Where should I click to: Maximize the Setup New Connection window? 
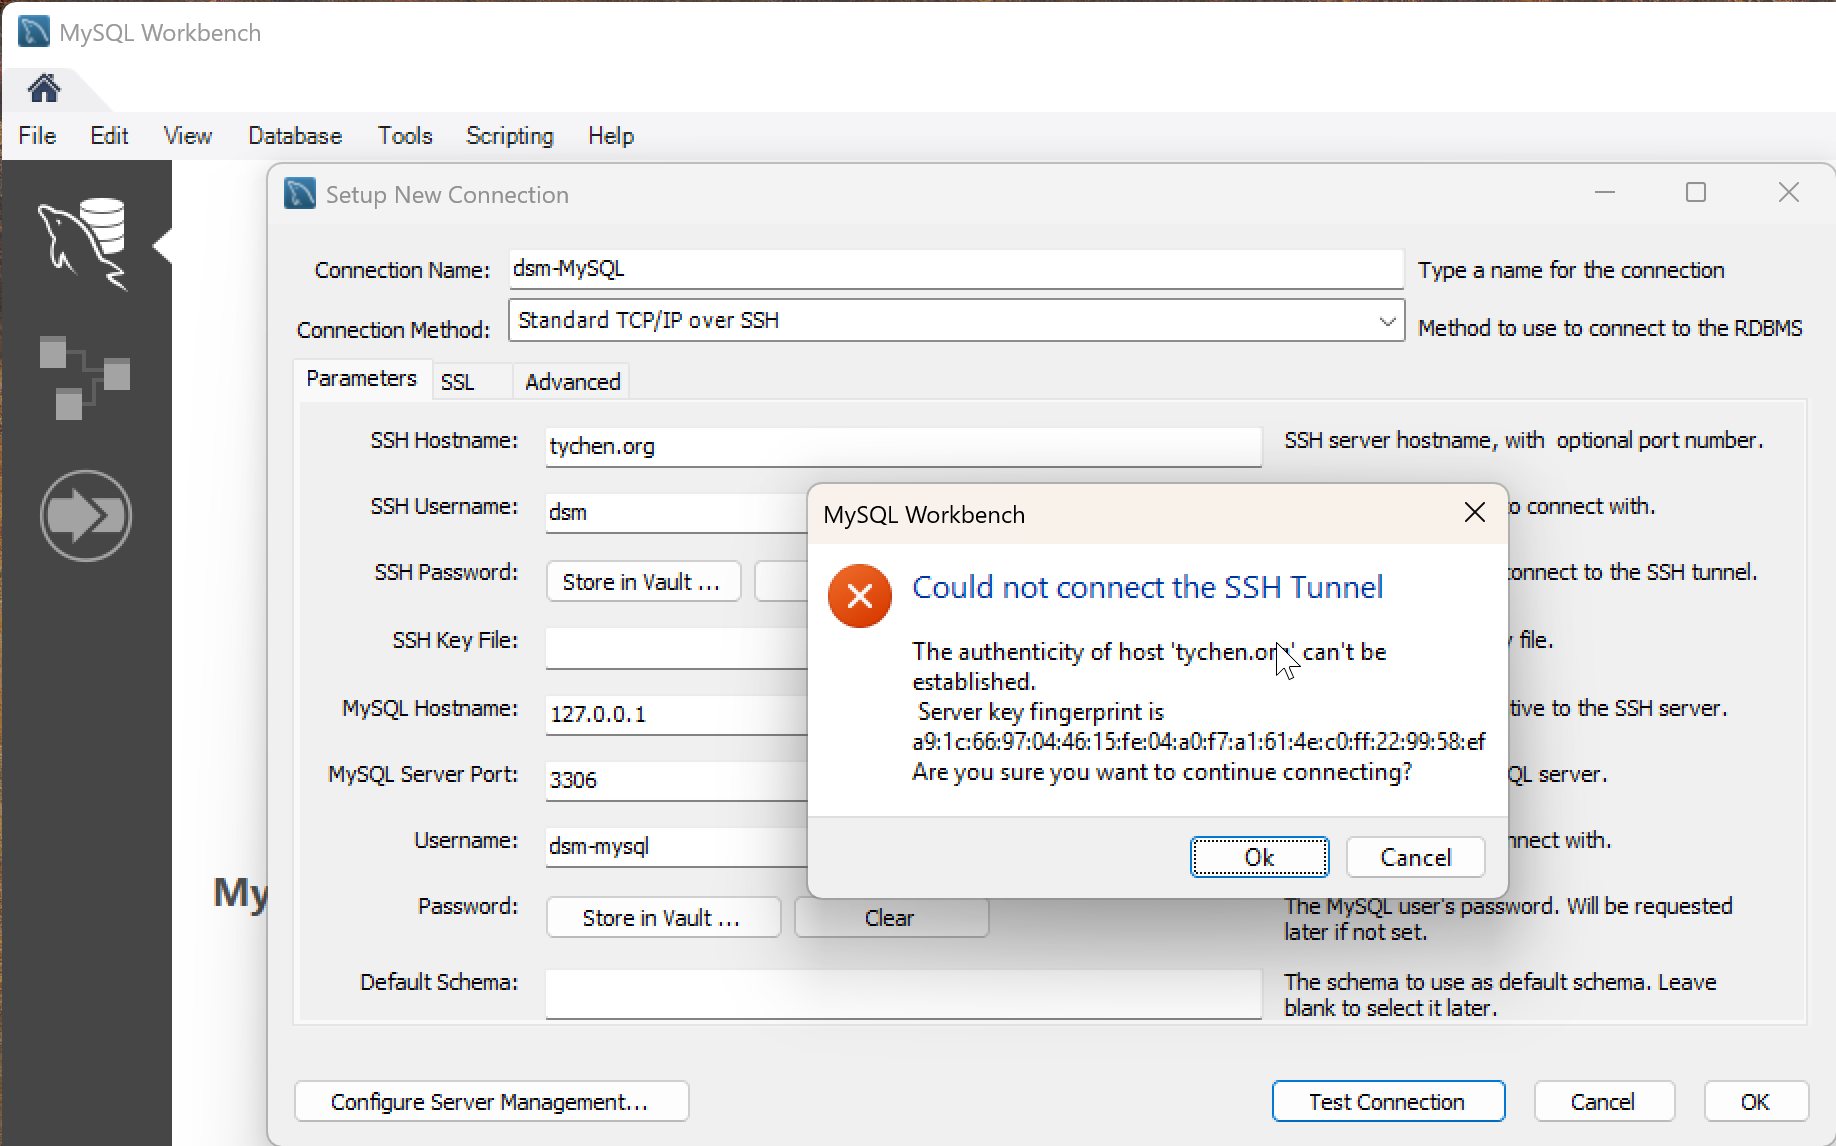coord(1696,193)
